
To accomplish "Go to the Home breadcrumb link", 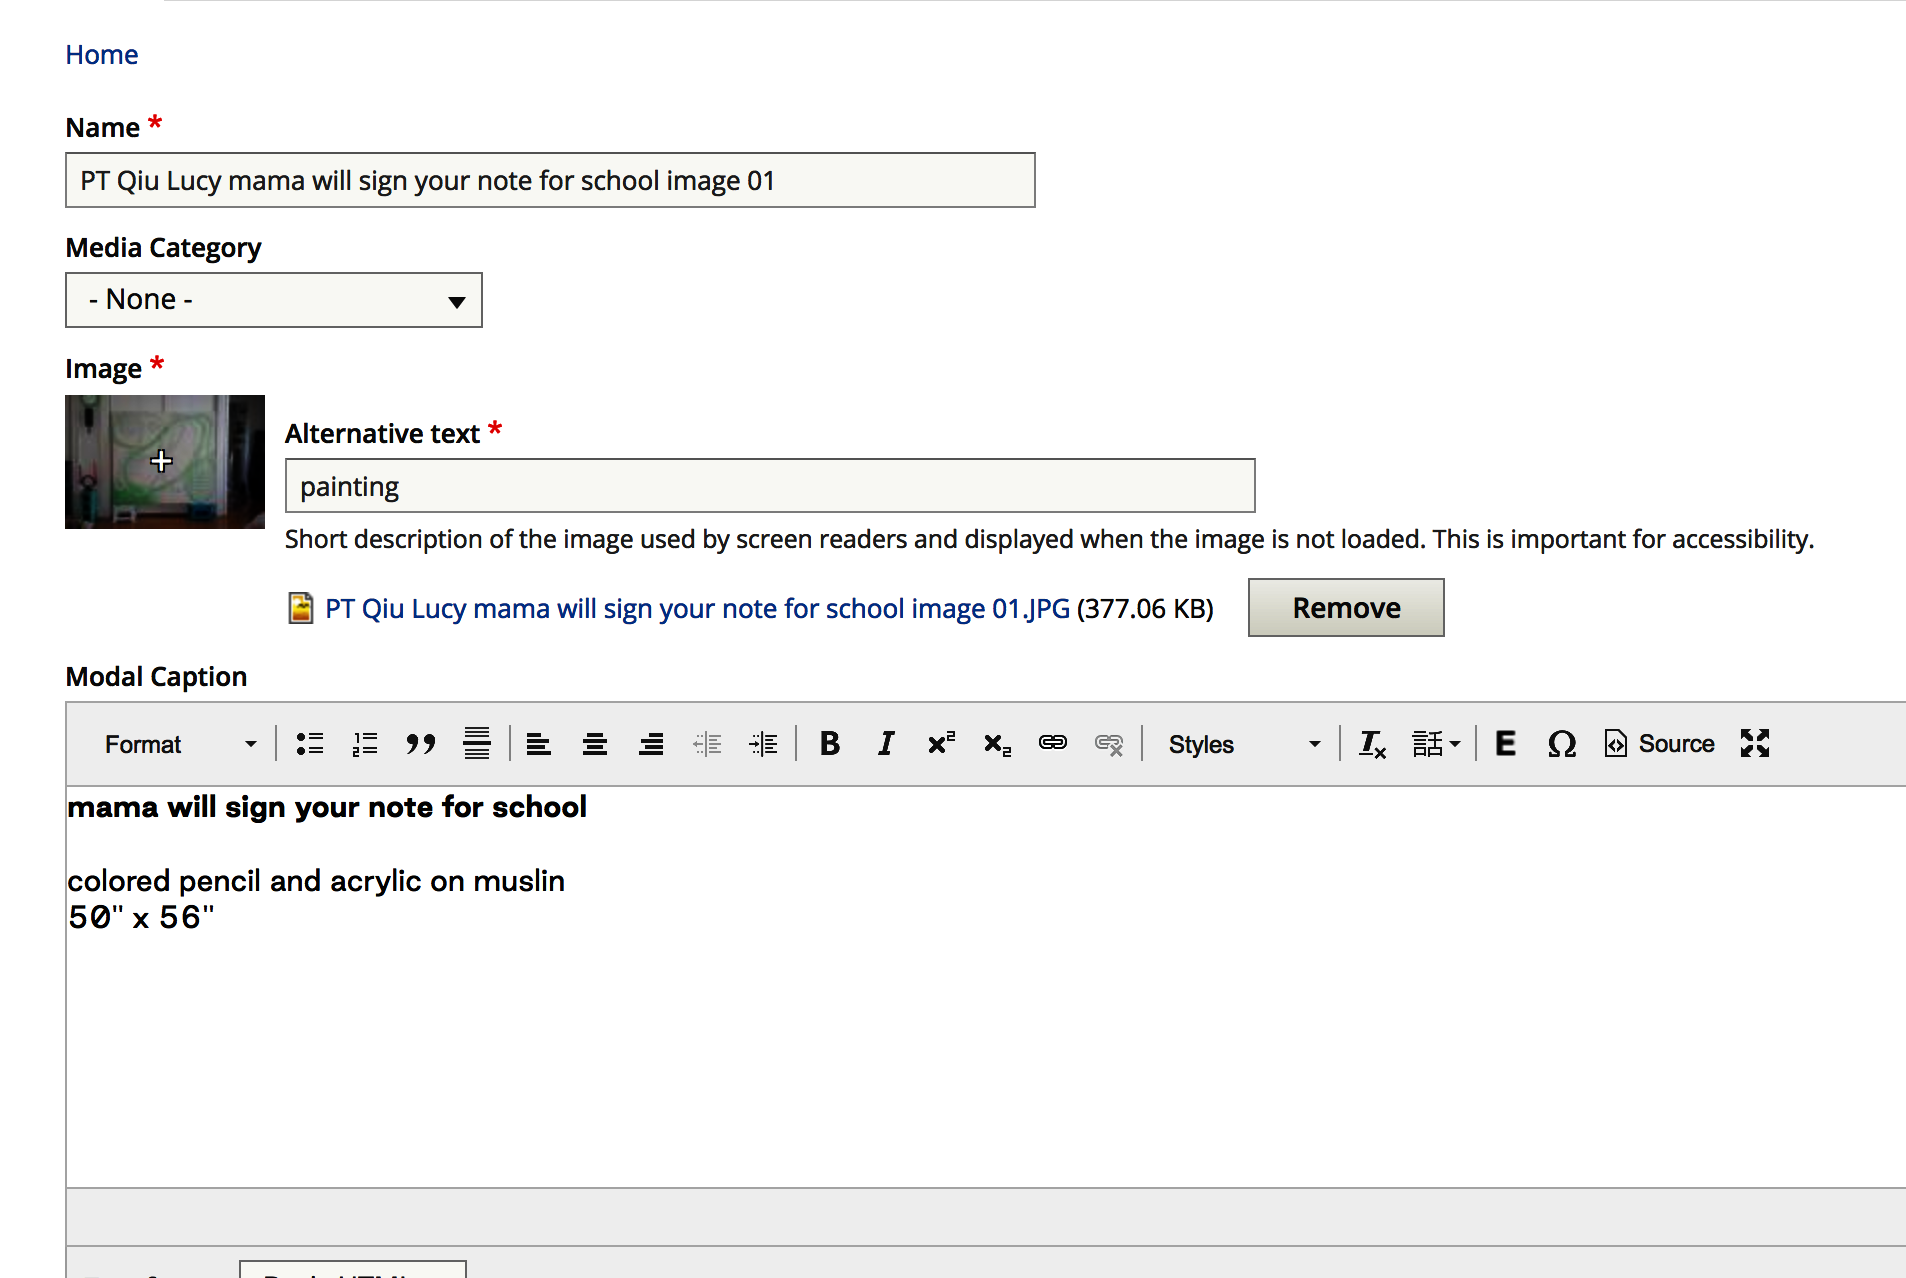I will (102, 55).
